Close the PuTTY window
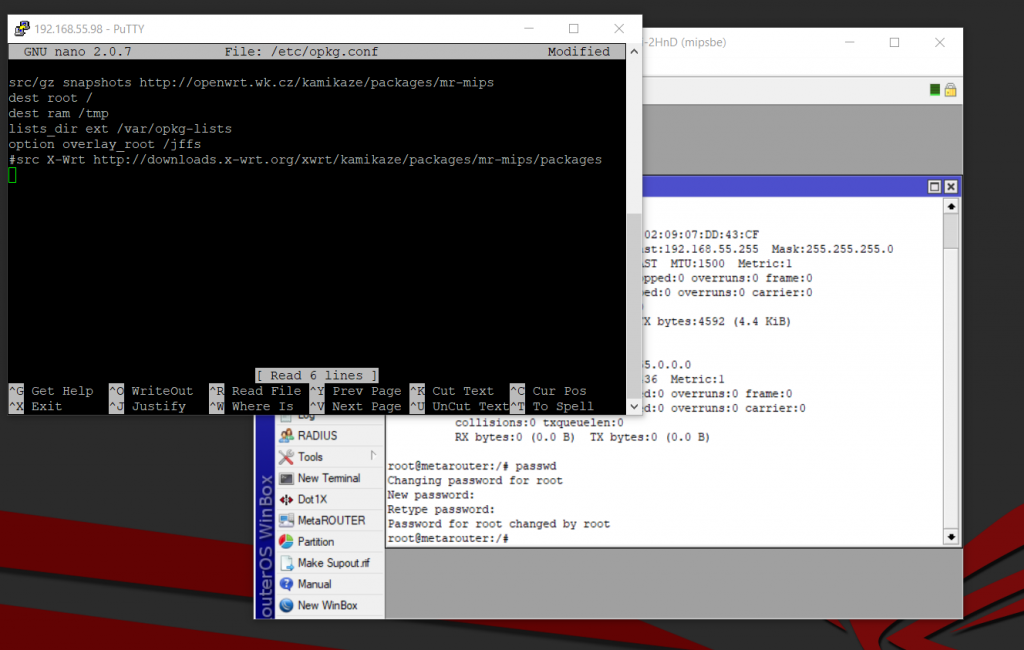 coord(619,28)
